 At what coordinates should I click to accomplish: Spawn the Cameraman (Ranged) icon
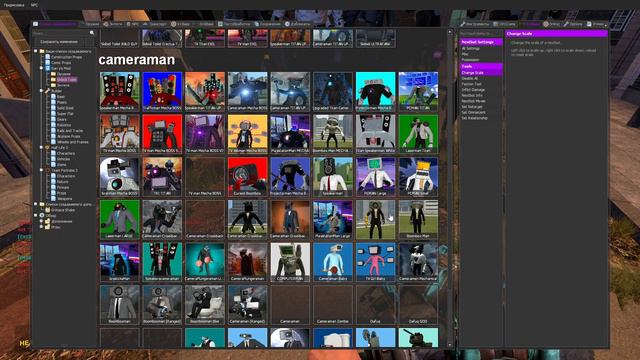click(x=247, y=304)
